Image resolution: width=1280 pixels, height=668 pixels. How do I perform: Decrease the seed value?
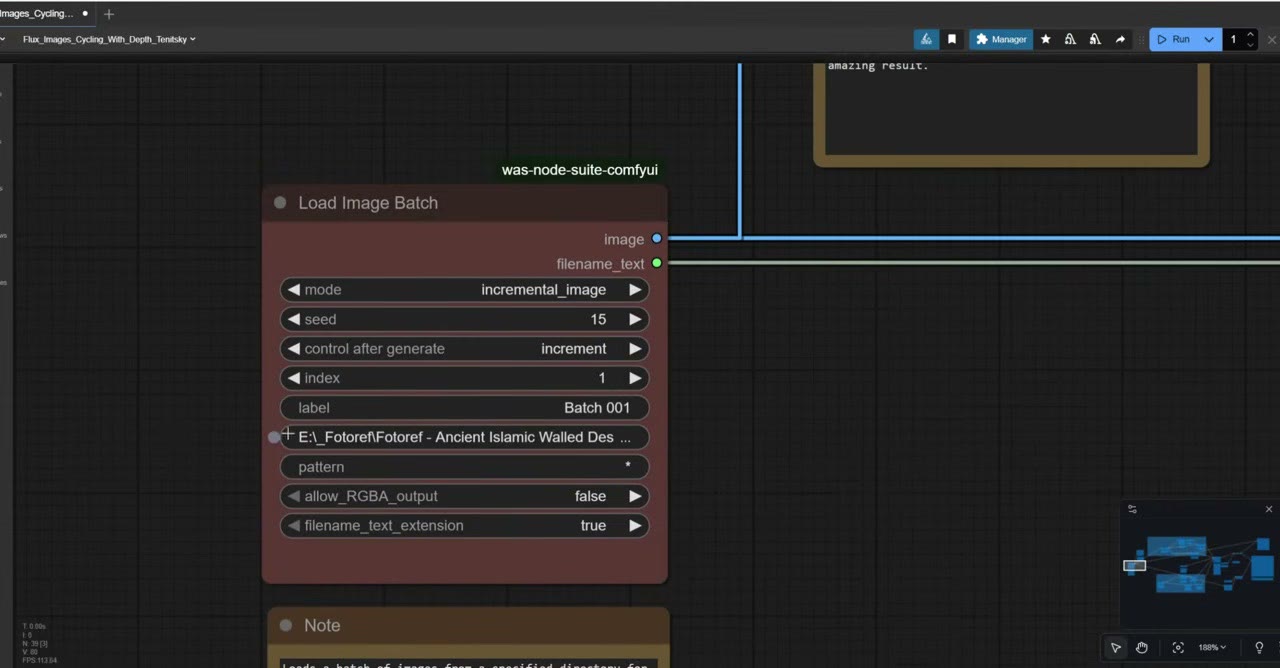point(293,319)
